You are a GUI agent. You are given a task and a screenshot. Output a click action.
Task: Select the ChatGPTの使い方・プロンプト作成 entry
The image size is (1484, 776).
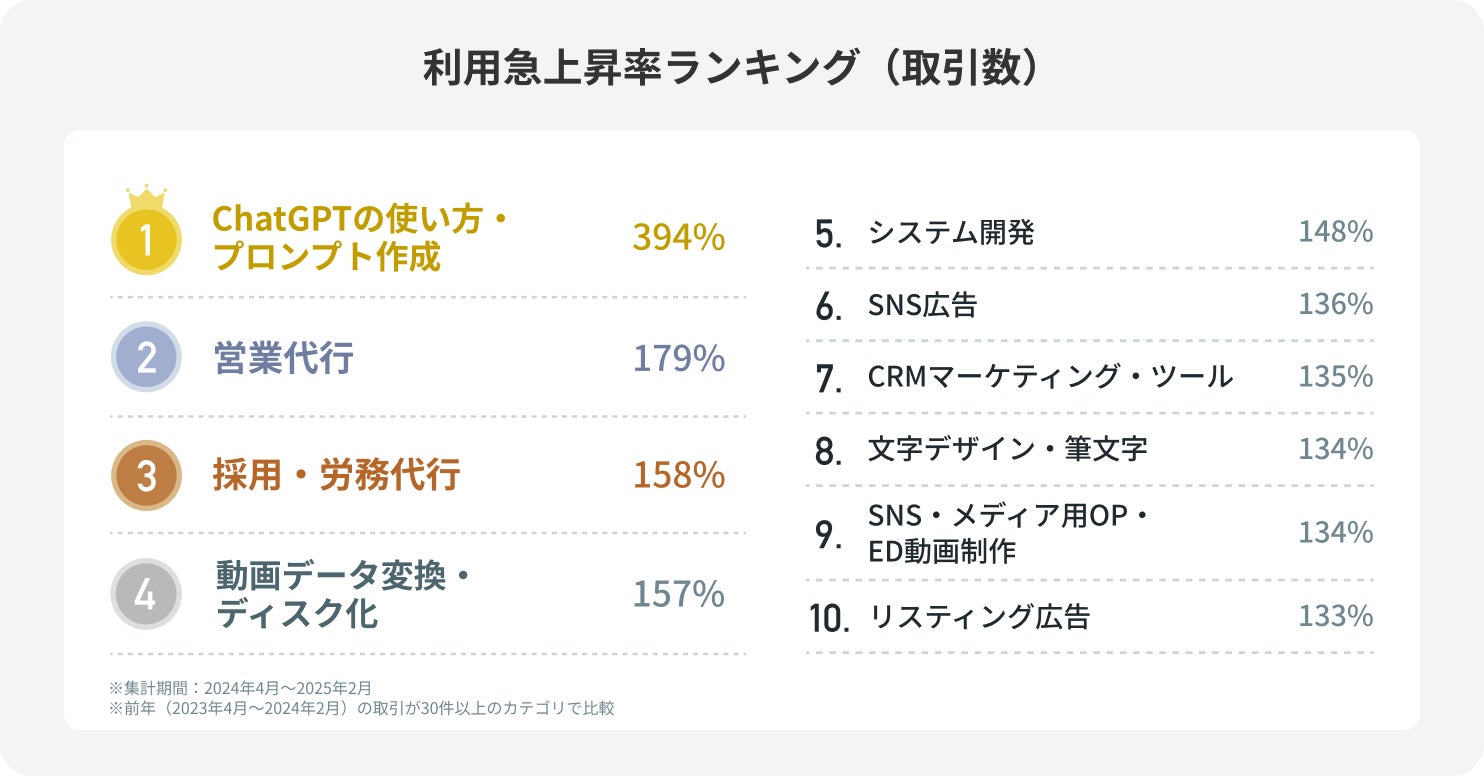[x=360, y=238]
